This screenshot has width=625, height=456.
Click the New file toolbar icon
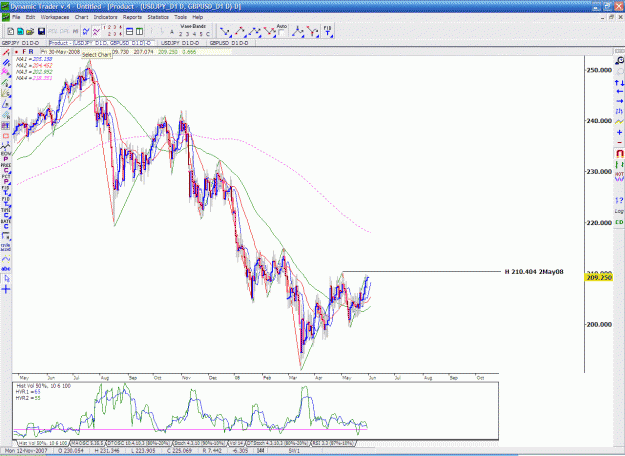point(11,31)
